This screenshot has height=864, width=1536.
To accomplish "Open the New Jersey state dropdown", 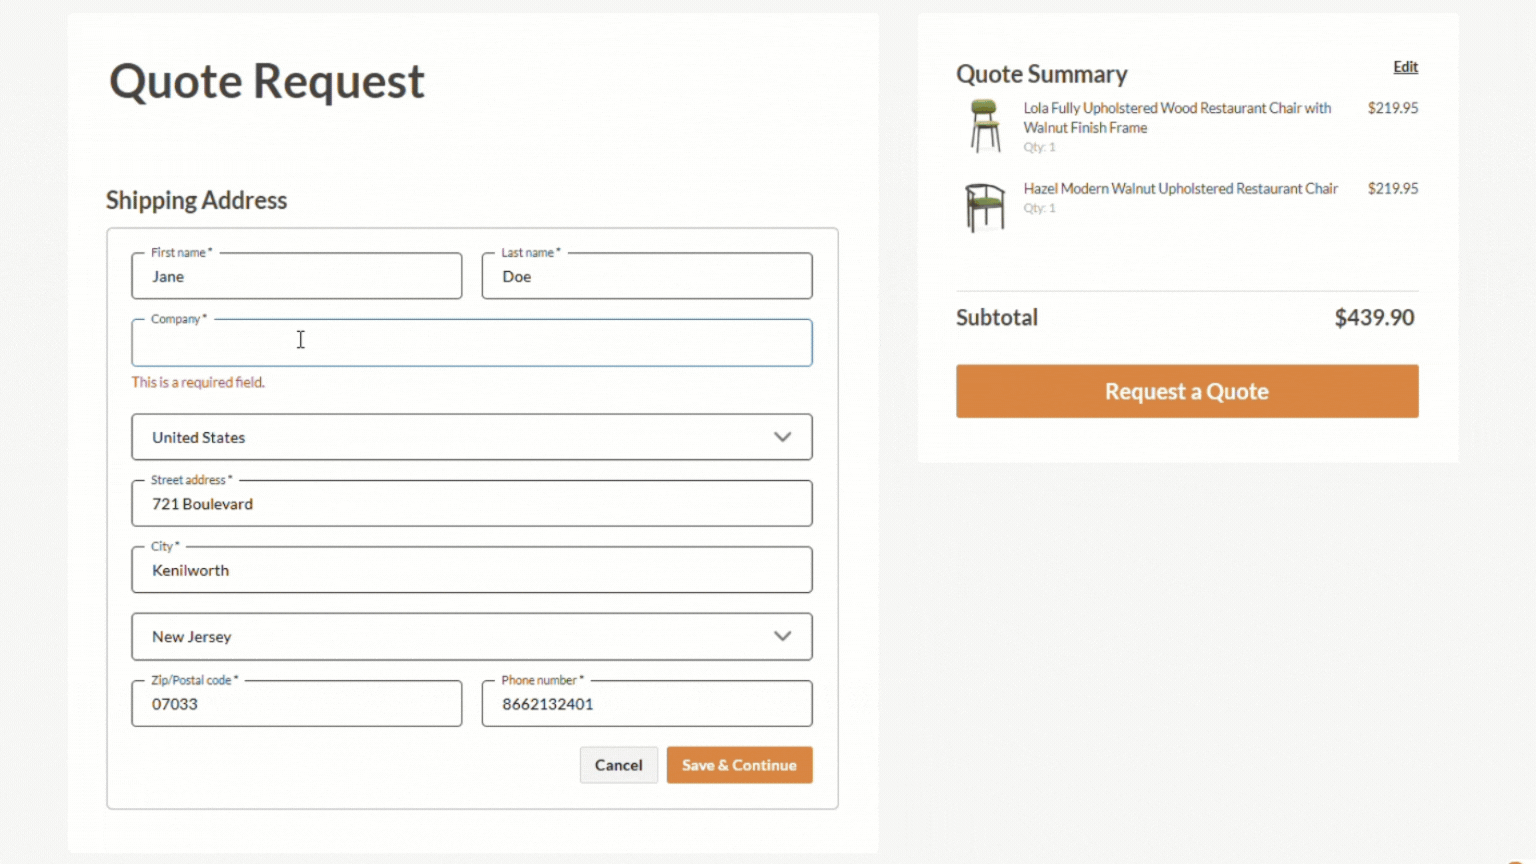I will click(x=471, y=636).
